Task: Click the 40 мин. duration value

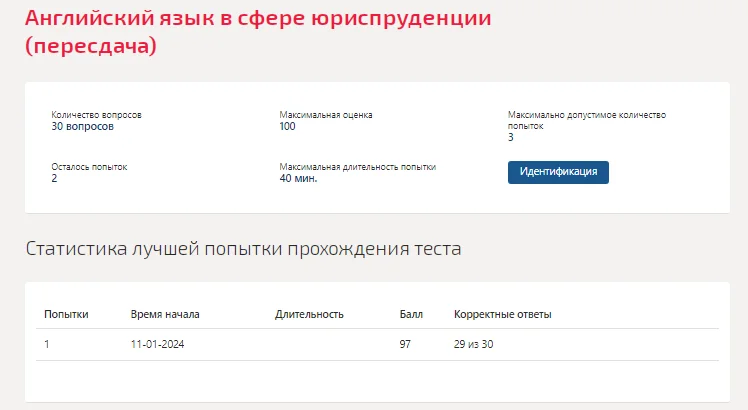Action: pyautogui.click(x=298, y=179)
